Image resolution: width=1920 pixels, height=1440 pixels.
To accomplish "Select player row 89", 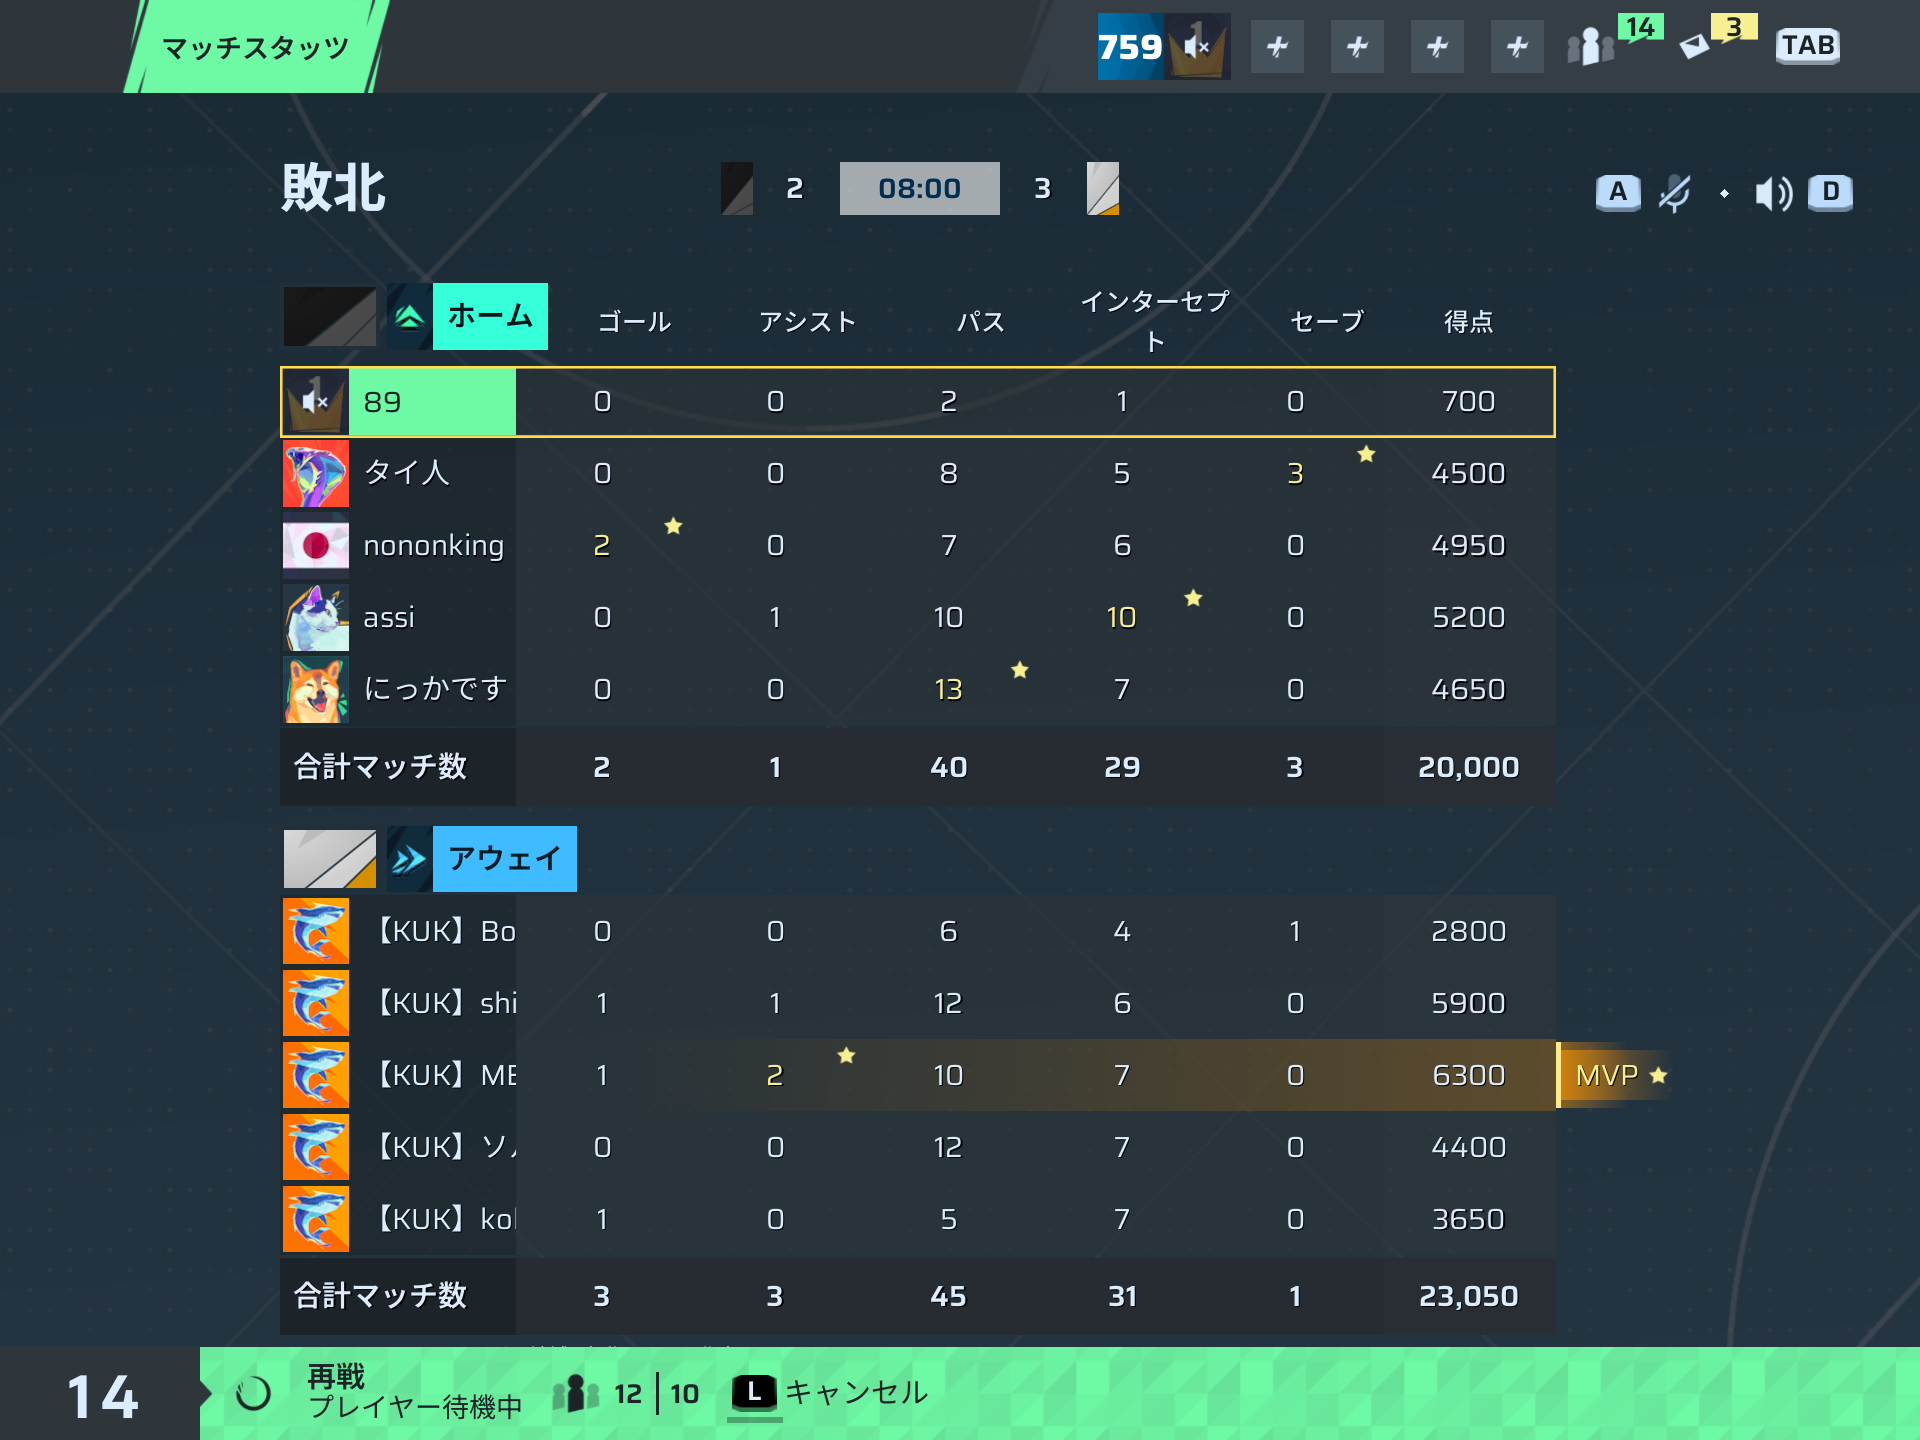I will click(x=918, y=402).
